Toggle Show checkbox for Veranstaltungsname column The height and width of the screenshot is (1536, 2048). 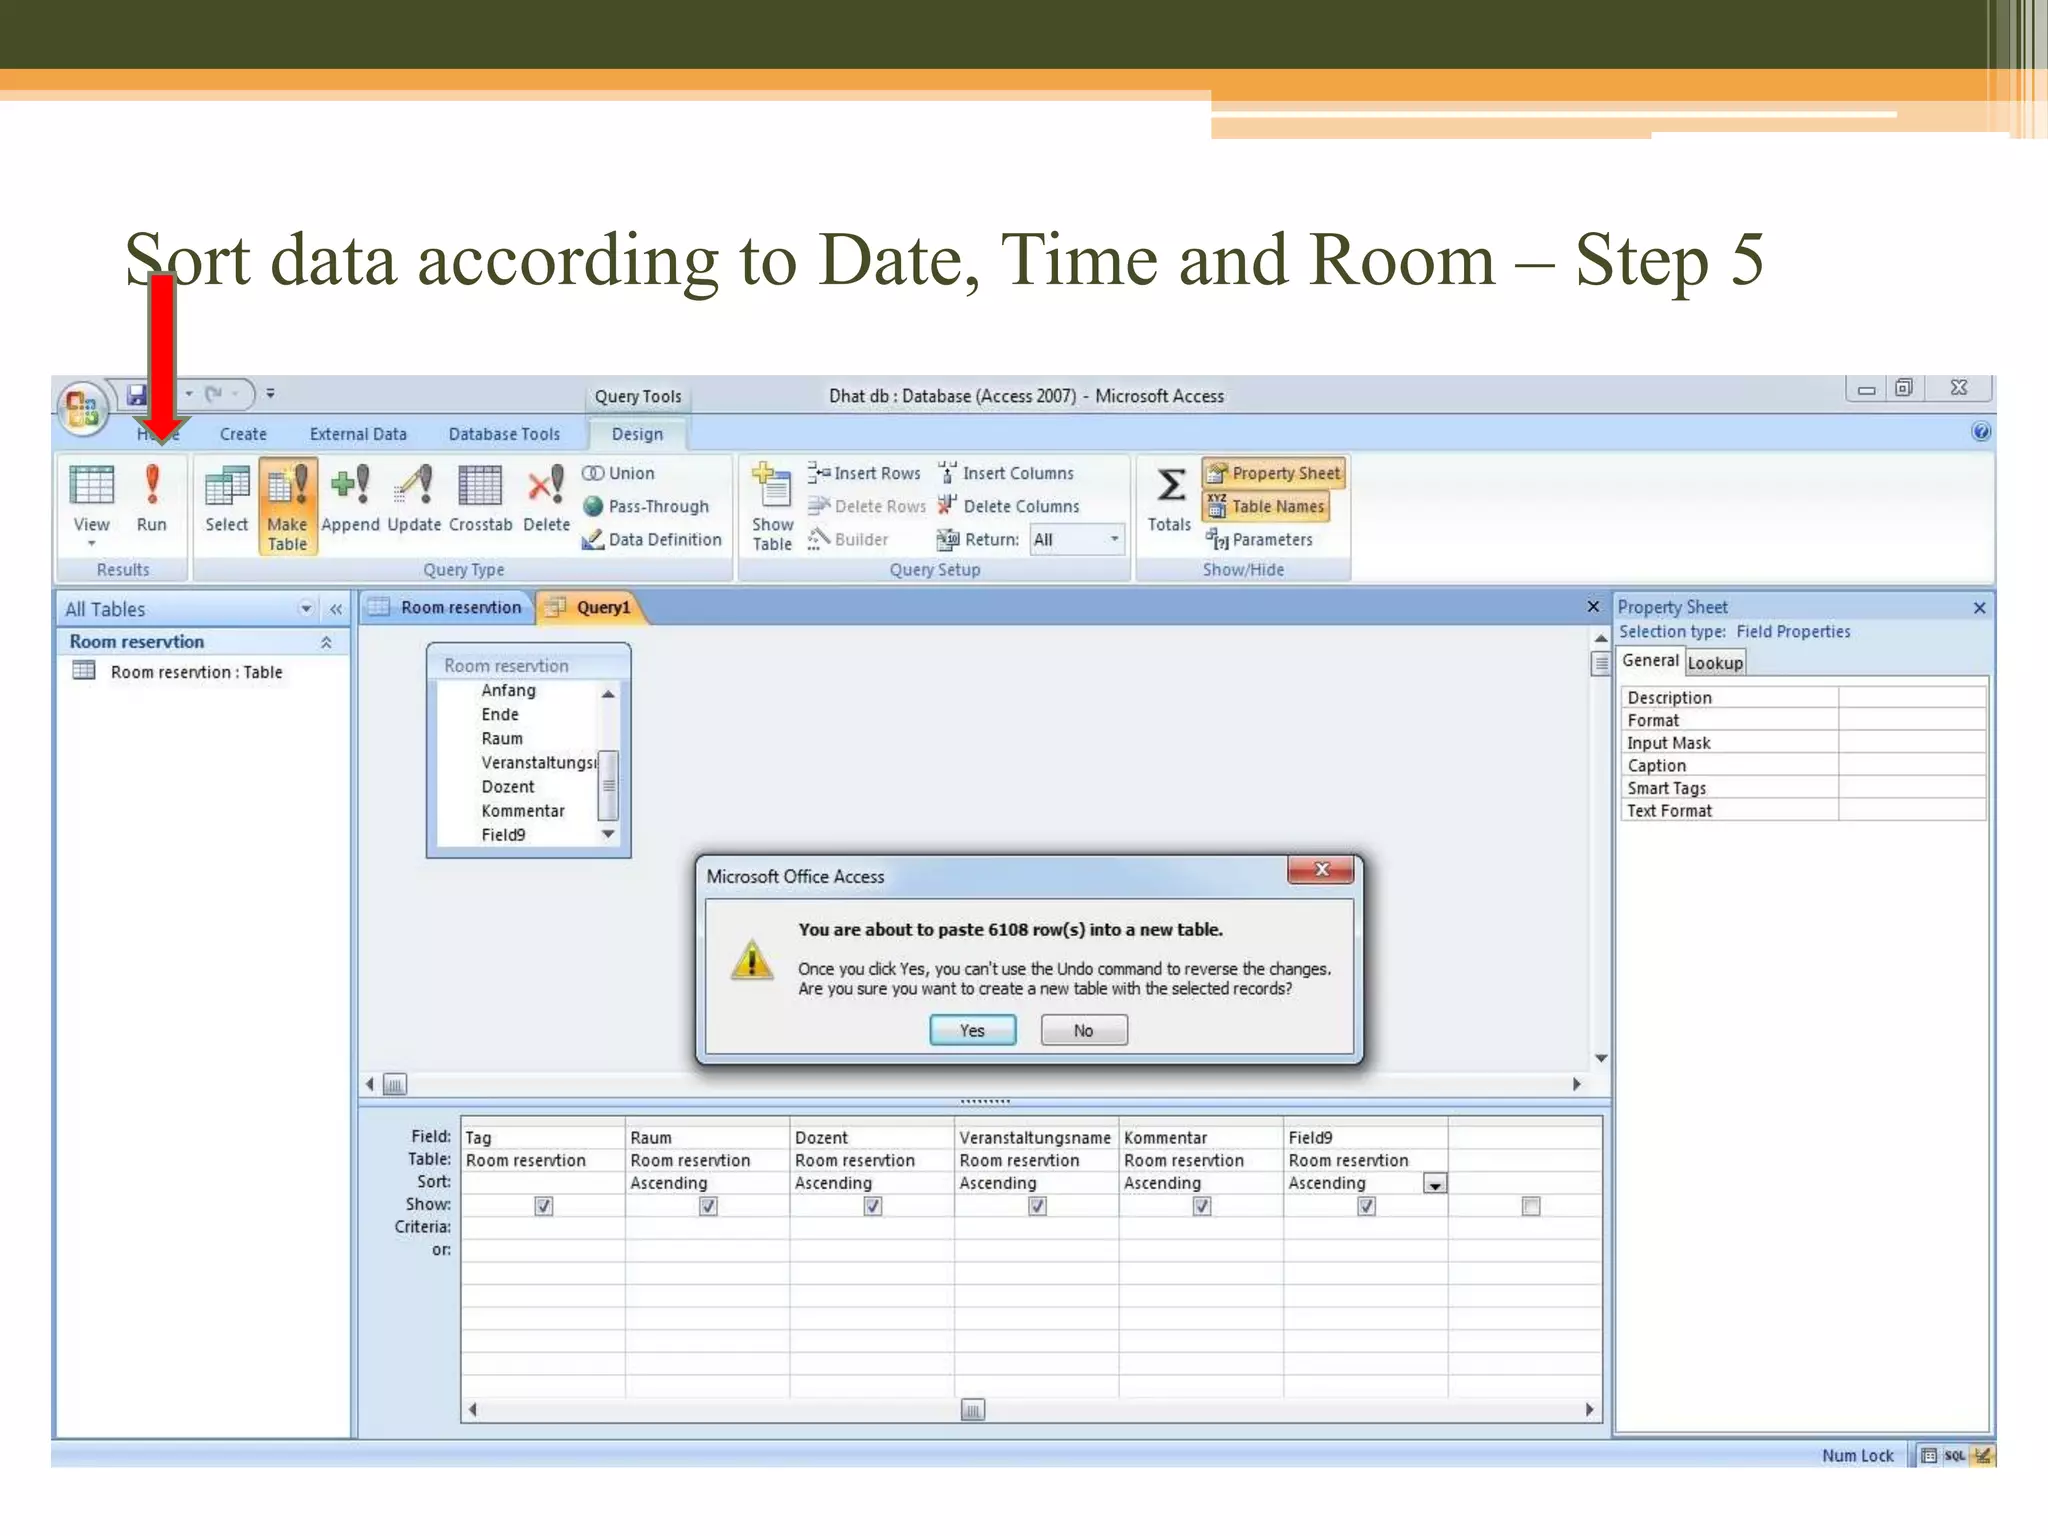[1037, 1206]
